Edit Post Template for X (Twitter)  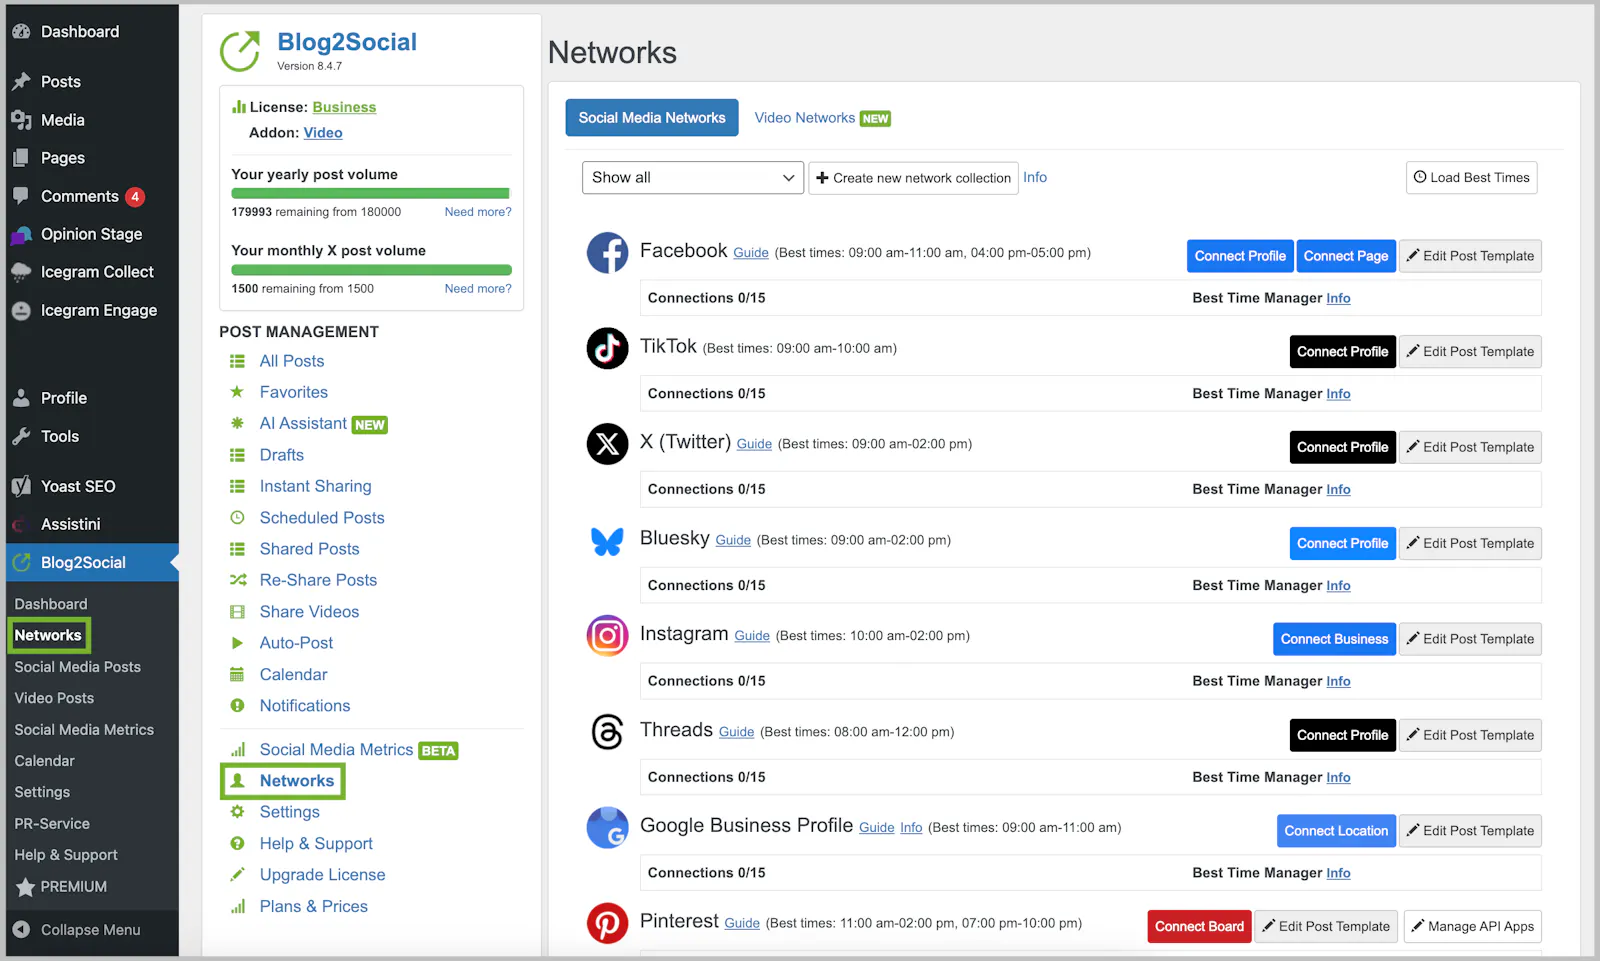coord(1470,447)
